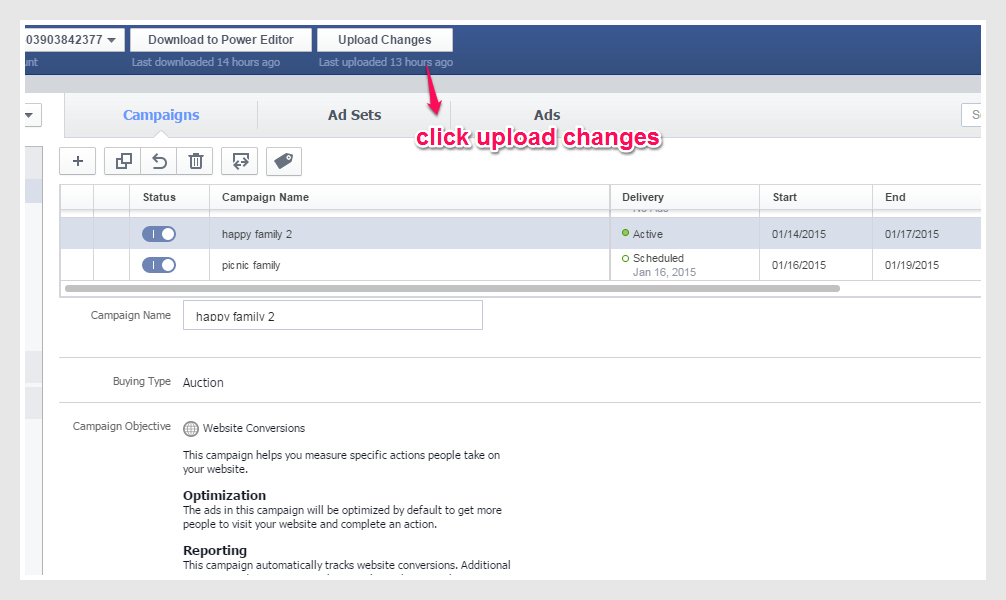Viewport: 1006px width, 600px height.
Task: Click the trash icon to delete campaign
Action: tap(195, 161)
